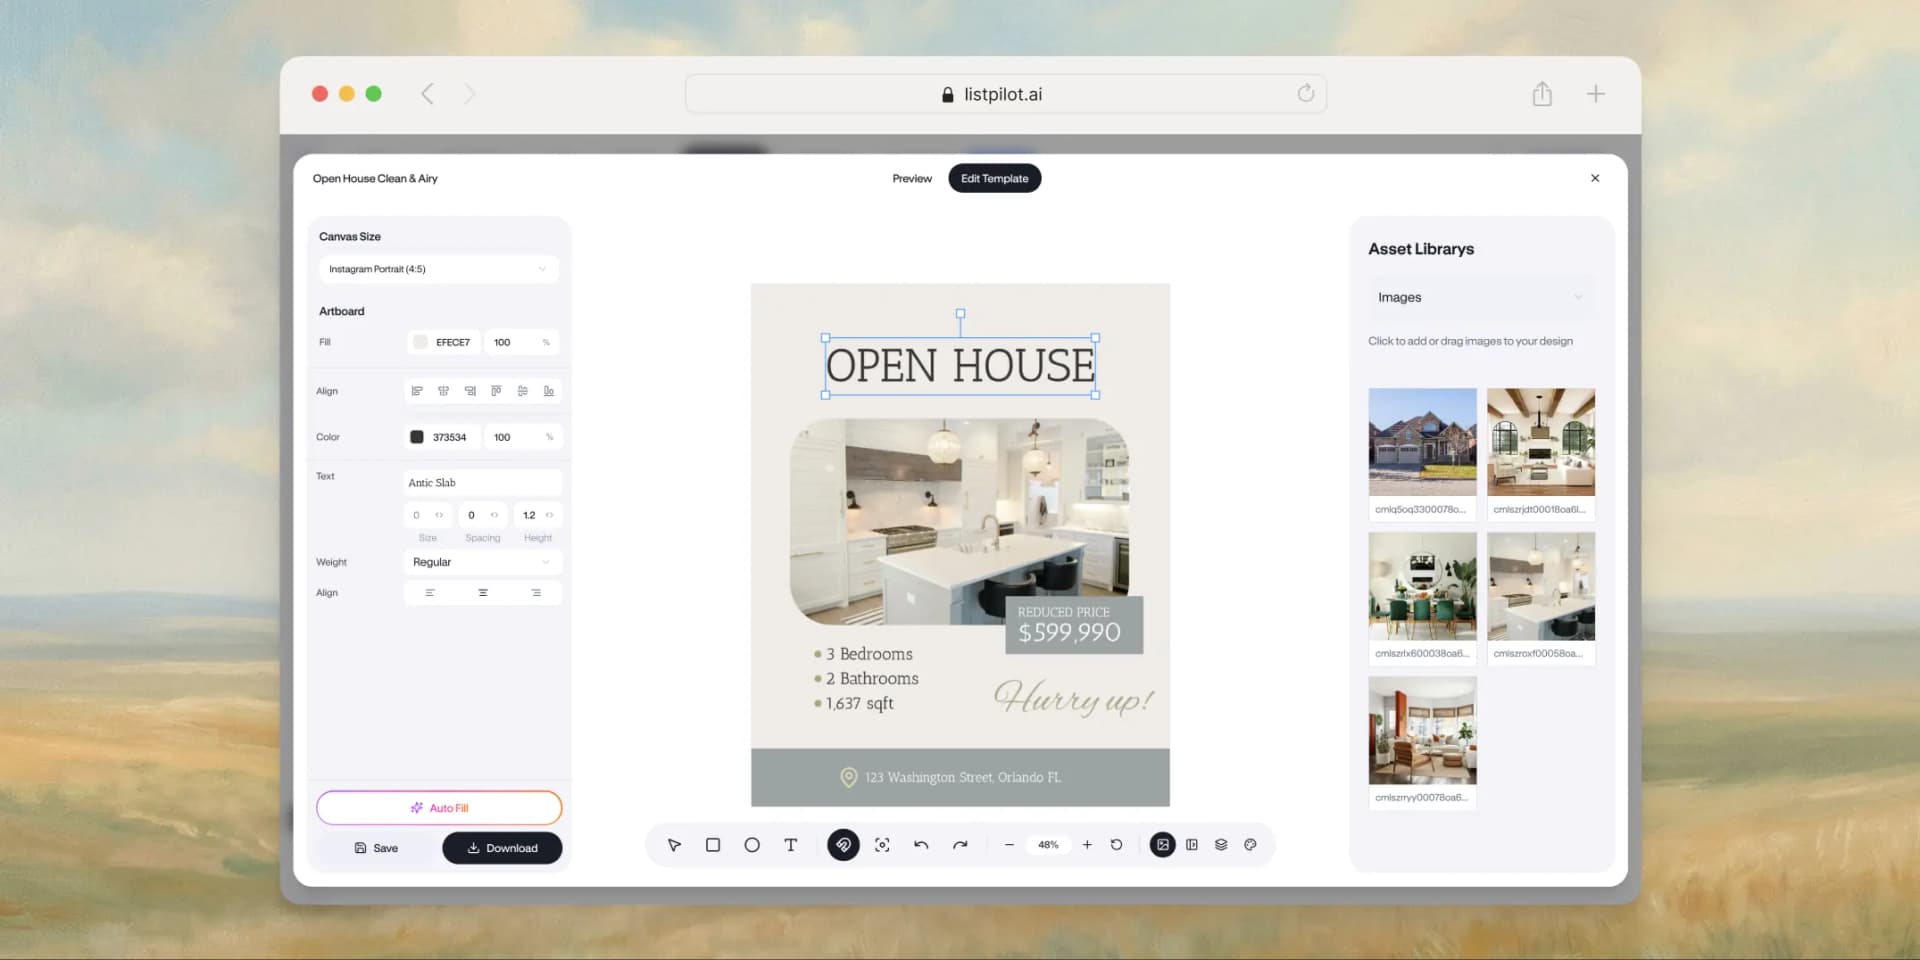Select the Ellipse shape tool
Screen dimensions: 1920x960
[752, 845]
